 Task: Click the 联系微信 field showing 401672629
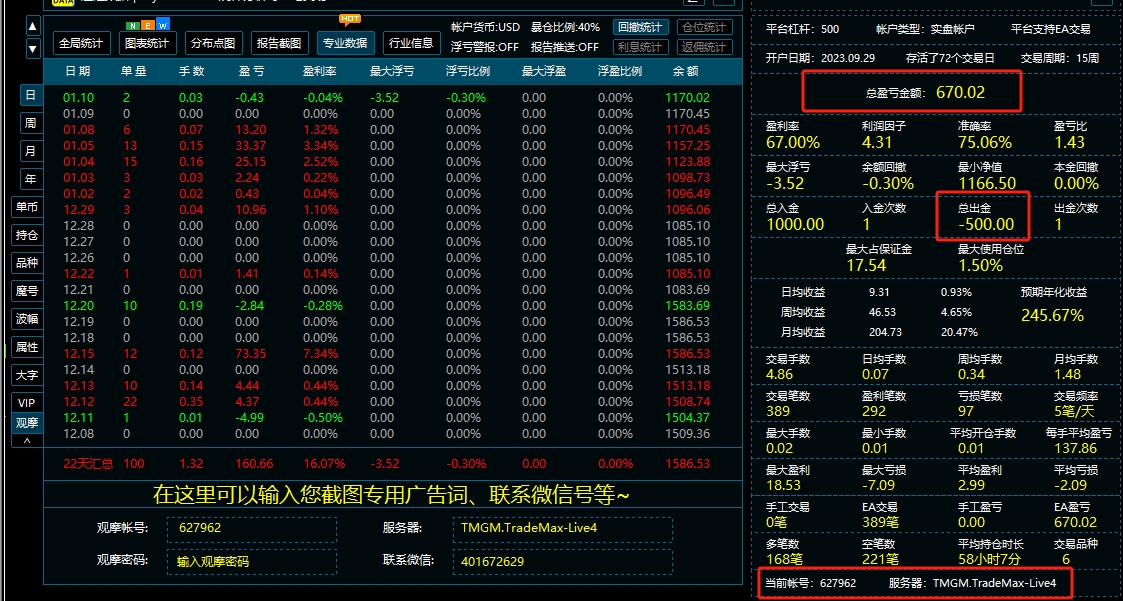tap(562, 562)
